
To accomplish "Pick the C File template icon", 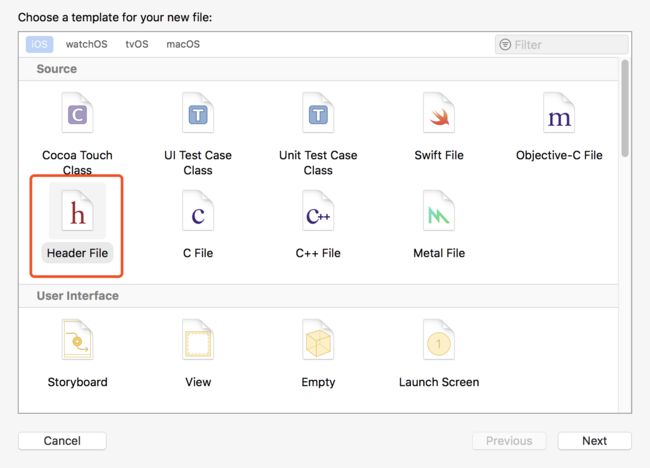I will [198, 211].
